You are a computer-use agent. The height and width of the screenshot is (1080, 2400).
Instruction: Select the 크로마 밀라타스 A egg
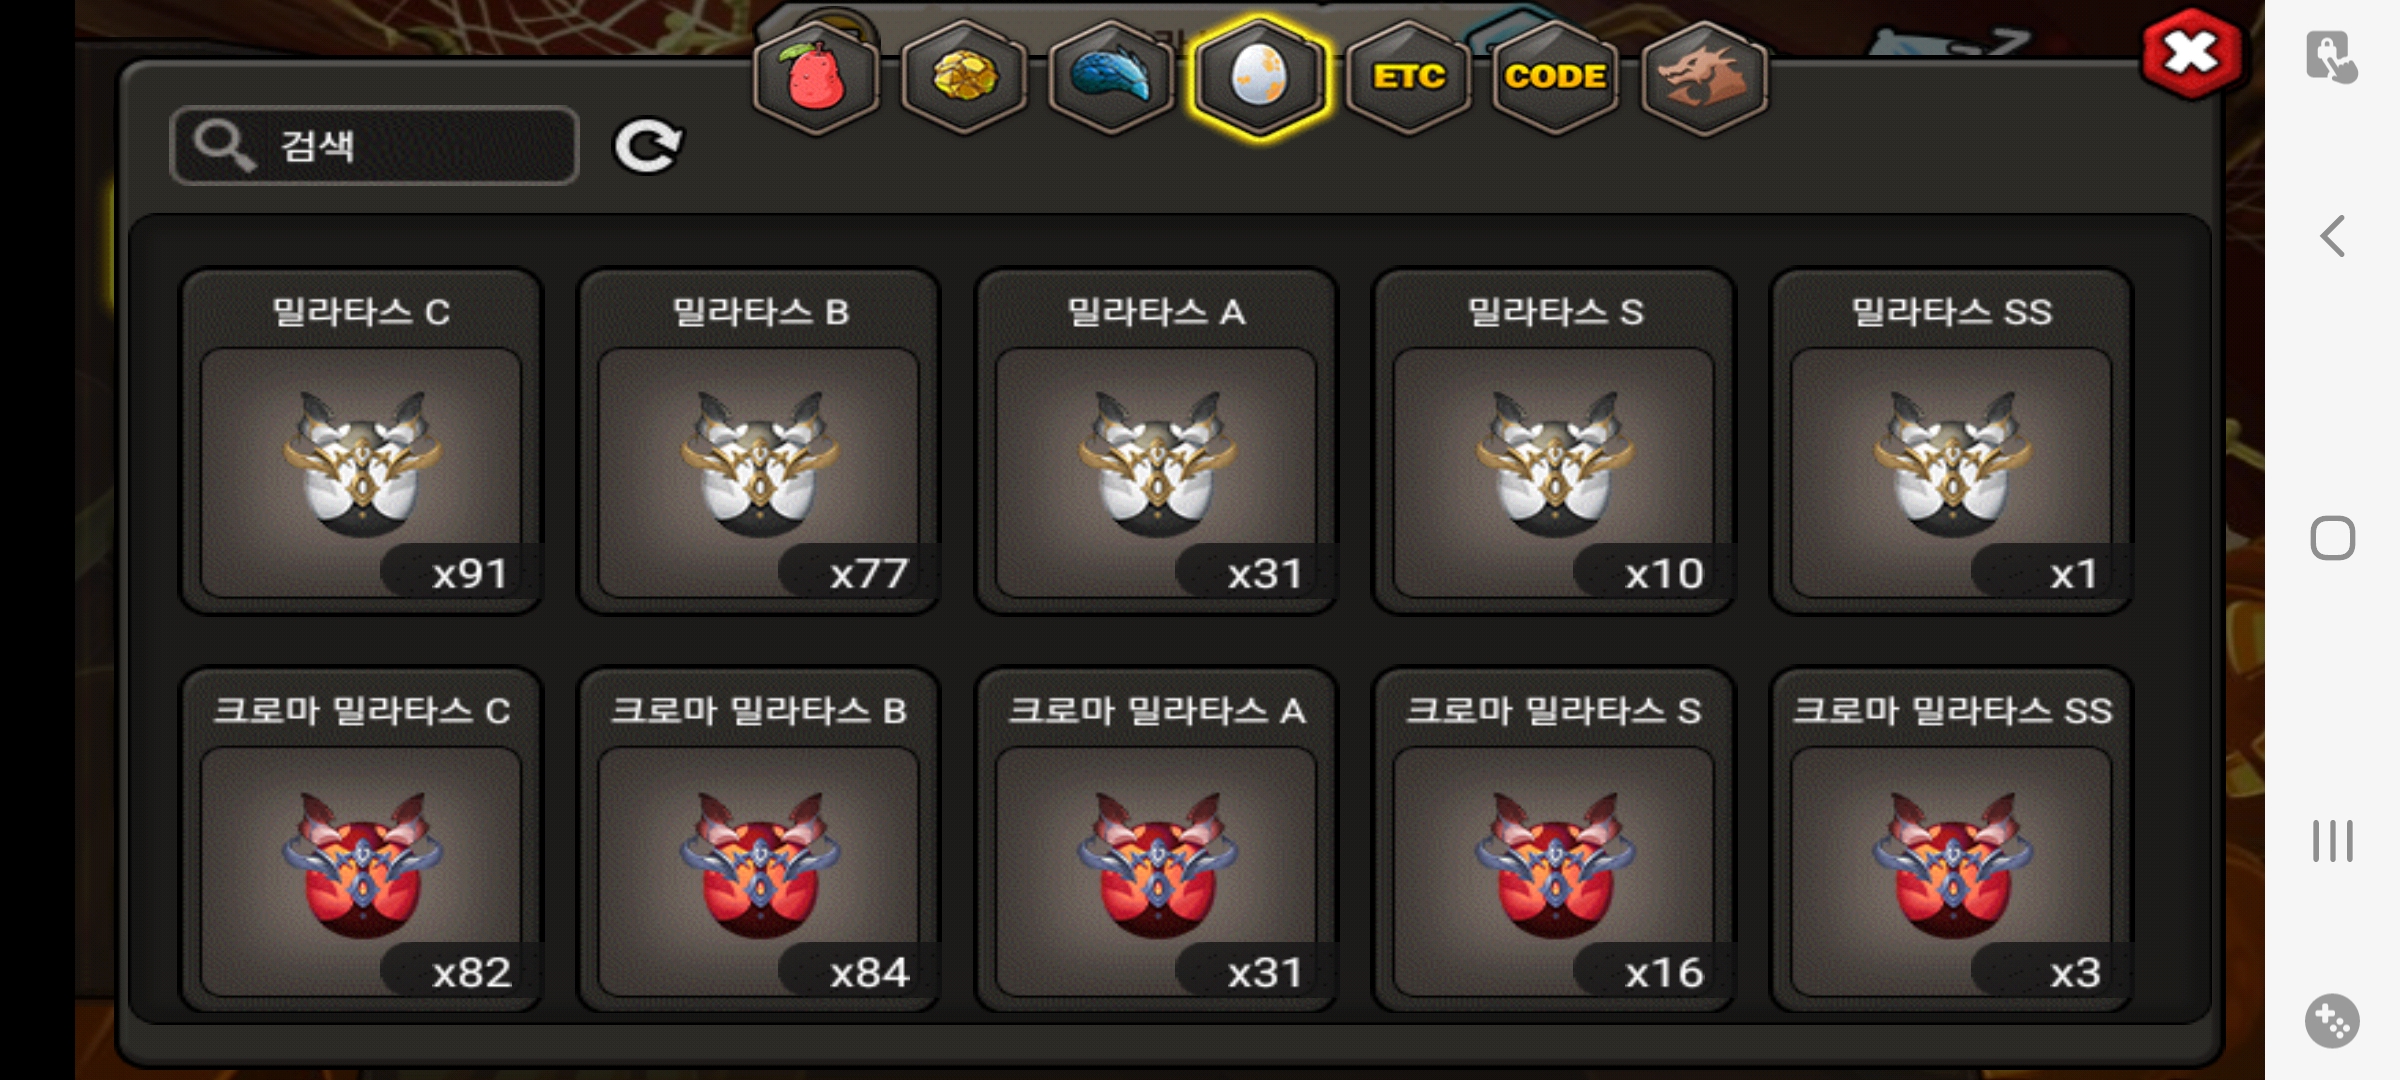coord(1156,840)
